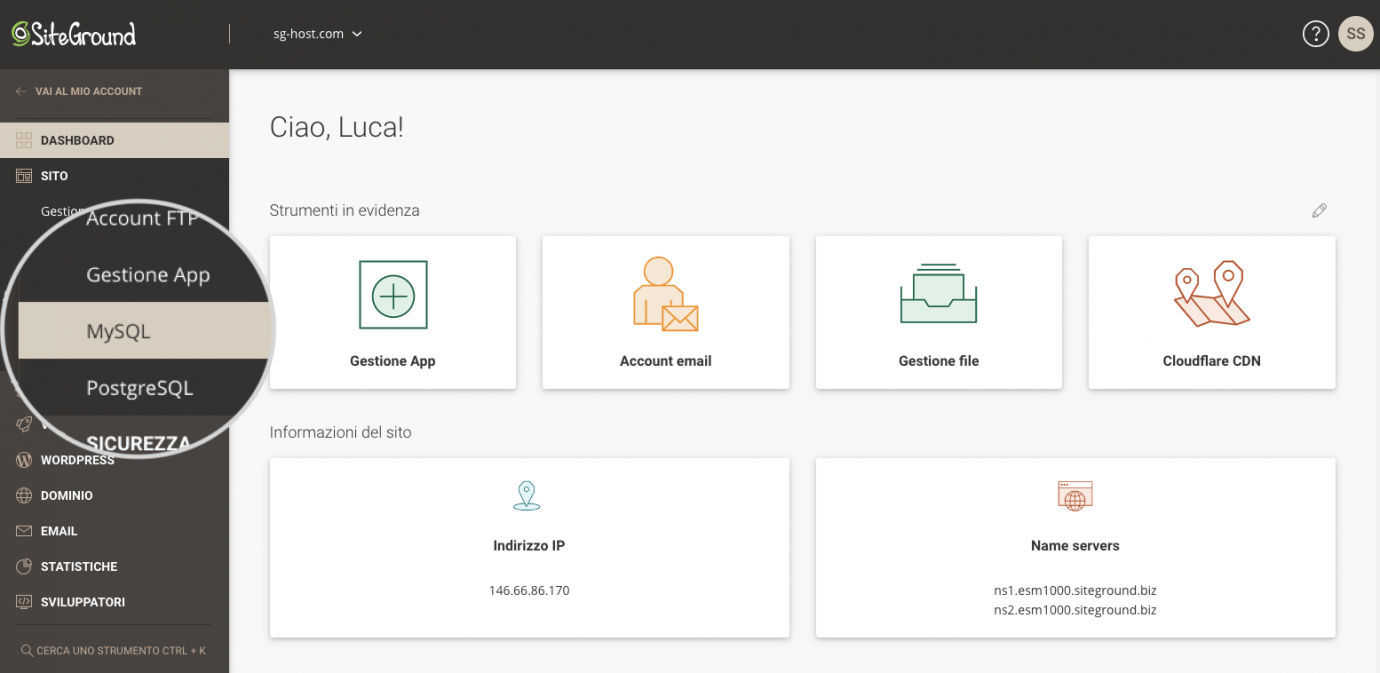
Task: Click the Statistiche pie chart icon
Action: pyautogui.click(x=24, y=567)
